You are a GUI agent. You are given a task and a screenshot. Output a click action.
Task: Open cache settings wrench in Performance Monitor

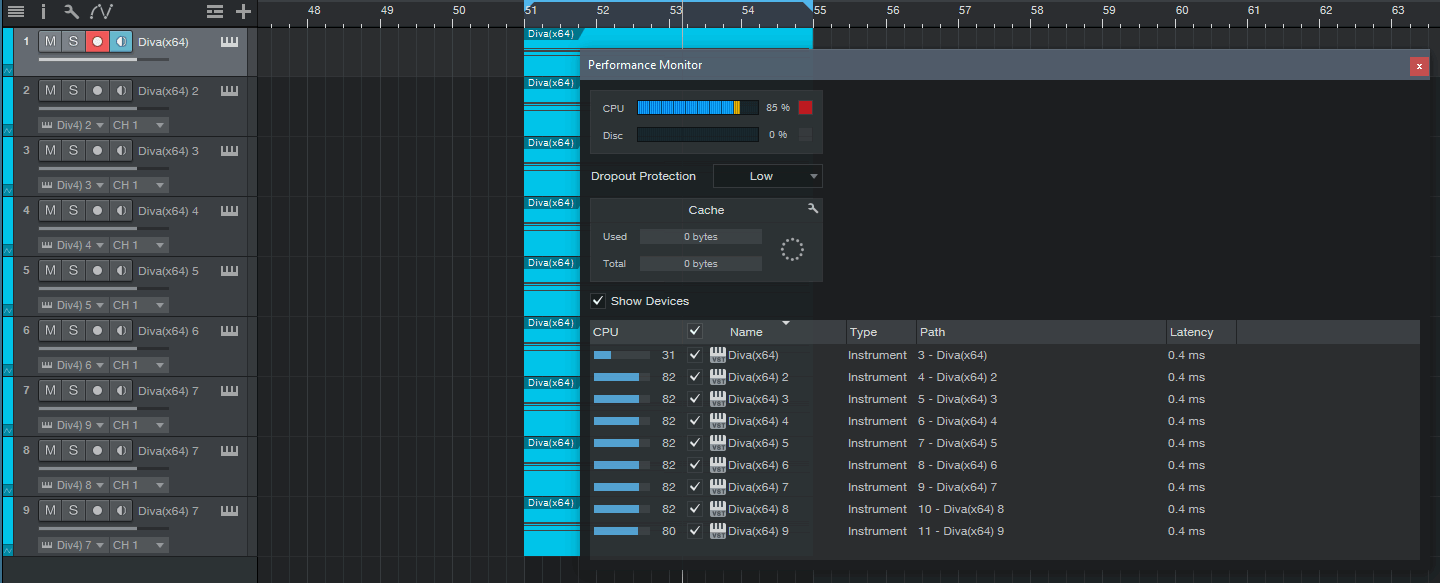(x=813, y=208)
